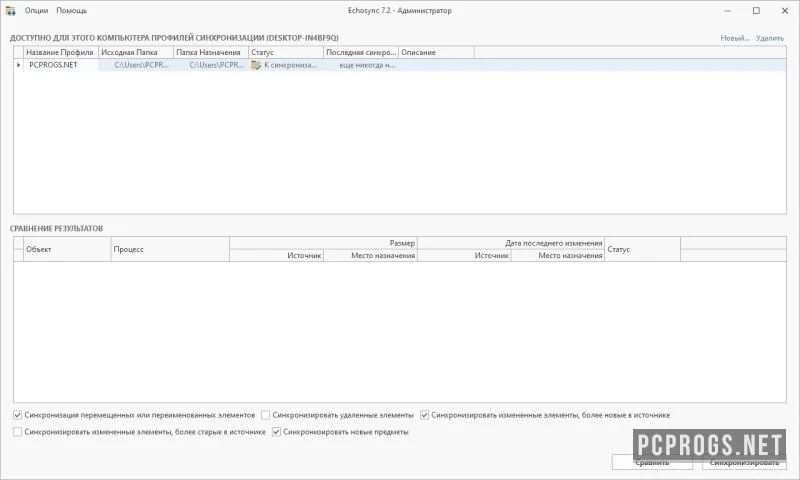Image resolution: width=800 pixels, height=480 pixels.
Task: Click the row indicator arrow beside PCPROGS.NET
Action: click(x=18, y=65)
